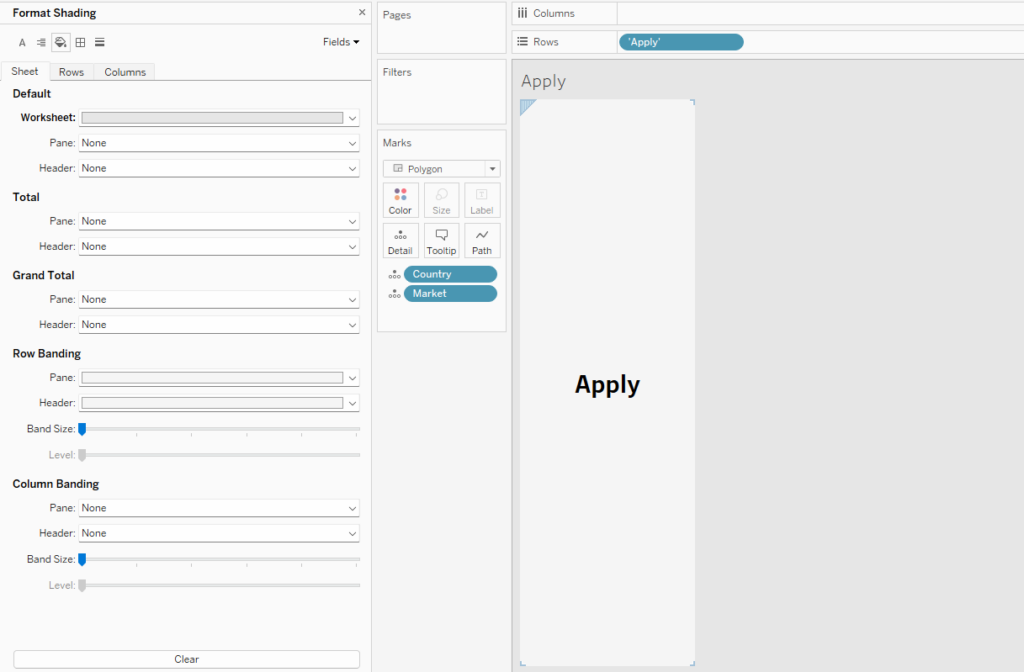The image size is (1024, 672).
Task: Open the Polygon mark type dropdown
Action: tap(441, 169)
